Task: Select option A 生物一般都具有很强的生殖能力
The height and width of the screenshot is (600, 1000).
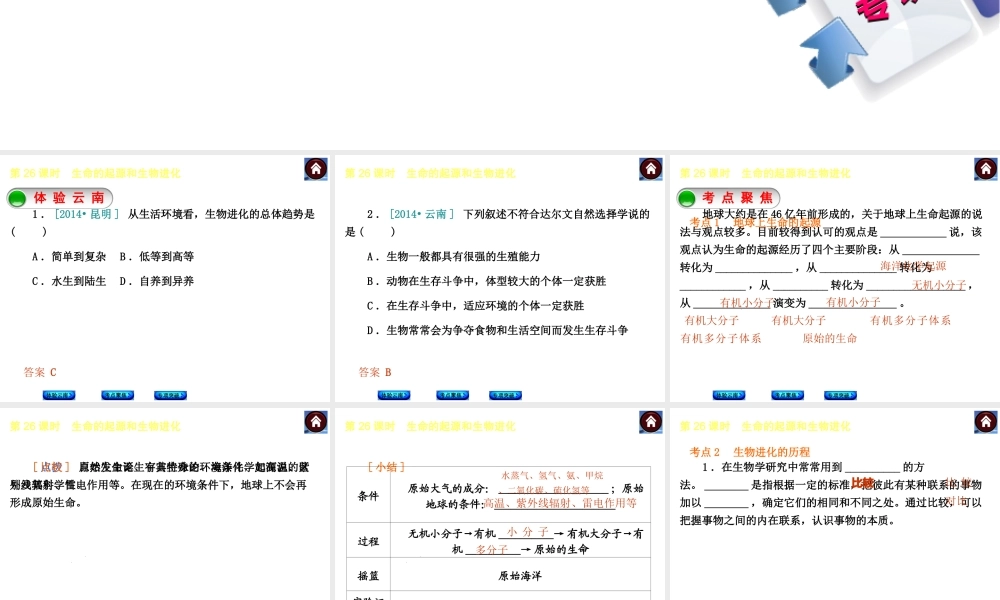Action: pyautogui.click(x=453, y=256)
